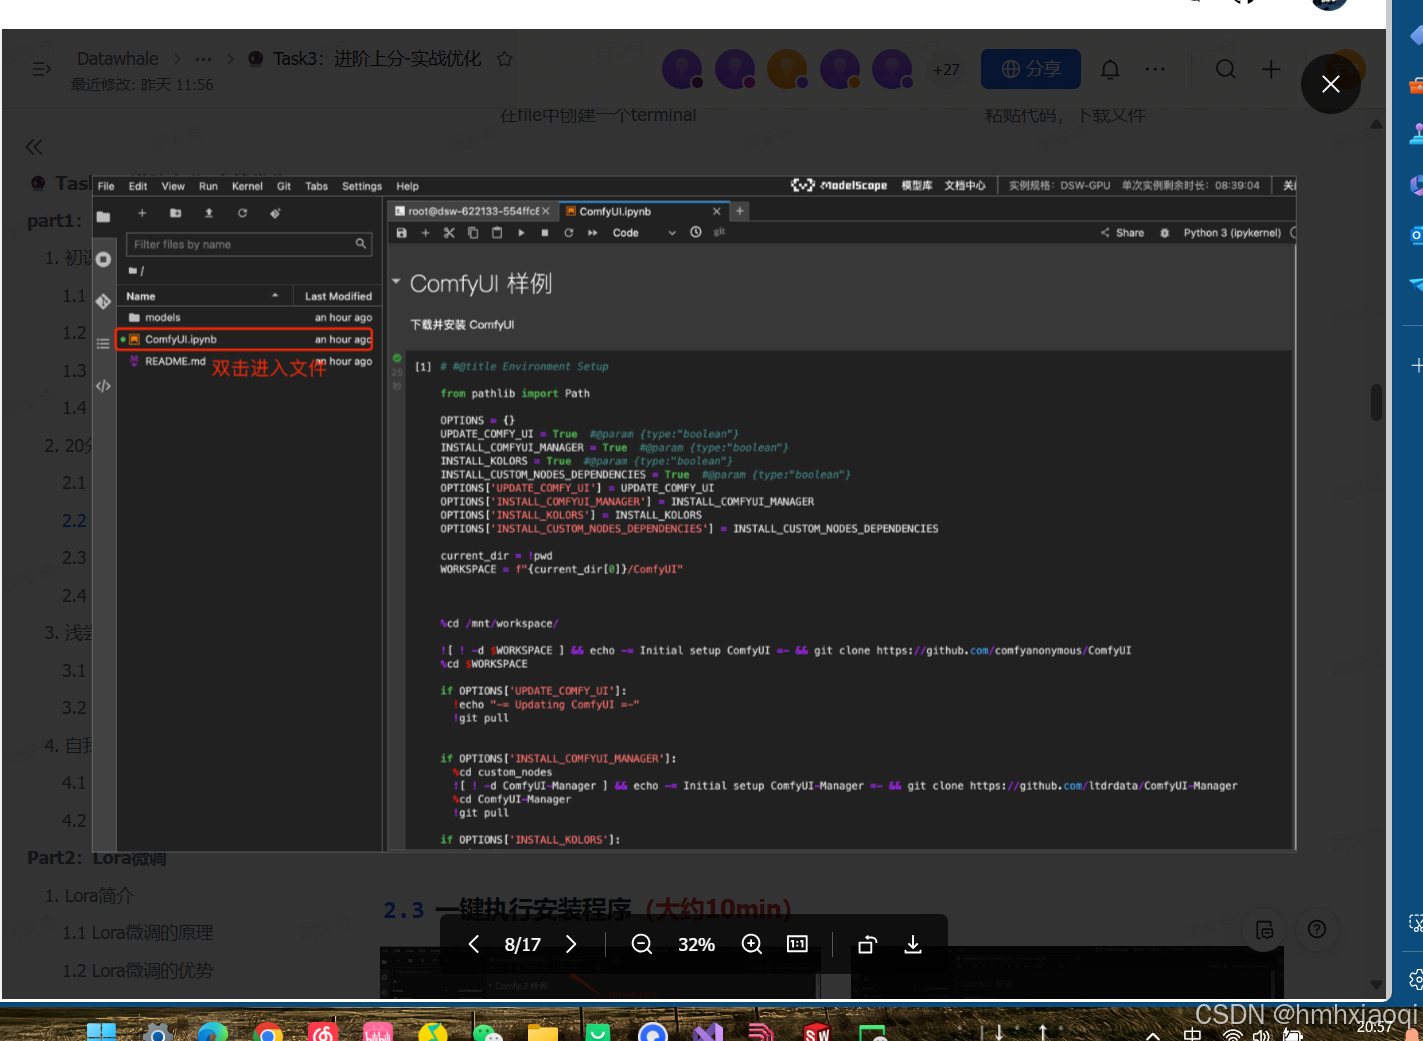Click the document vertical scrollbar thumb
1423x1041 pixels.
[x=1376, y=402]
